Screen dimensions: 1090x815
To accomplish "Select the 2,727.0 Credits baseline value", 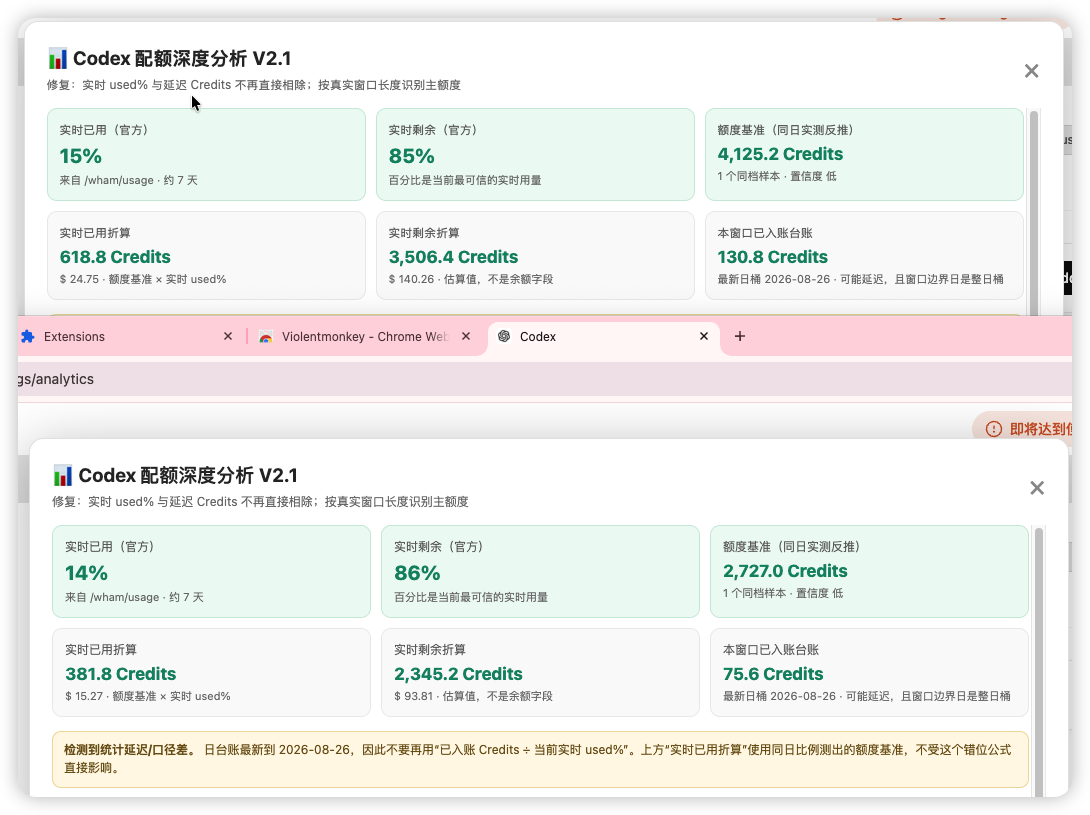I will [786, 571].
